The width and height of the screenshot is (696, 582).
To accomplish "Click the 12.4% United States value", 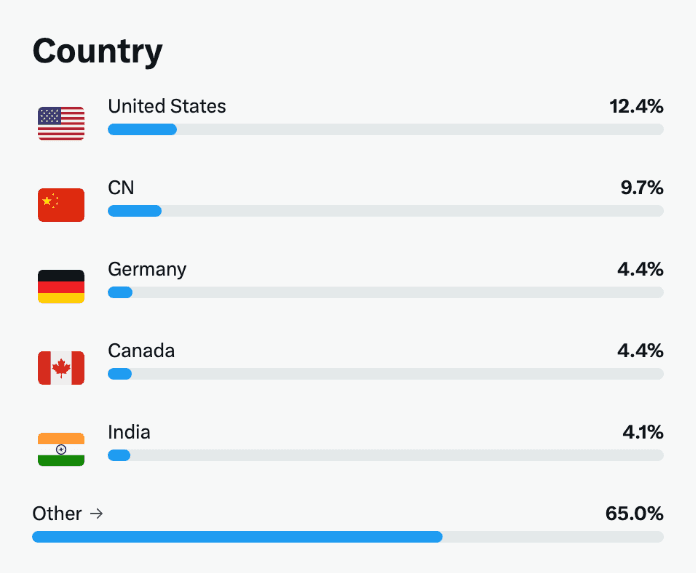I will click(x=636, y=106).
